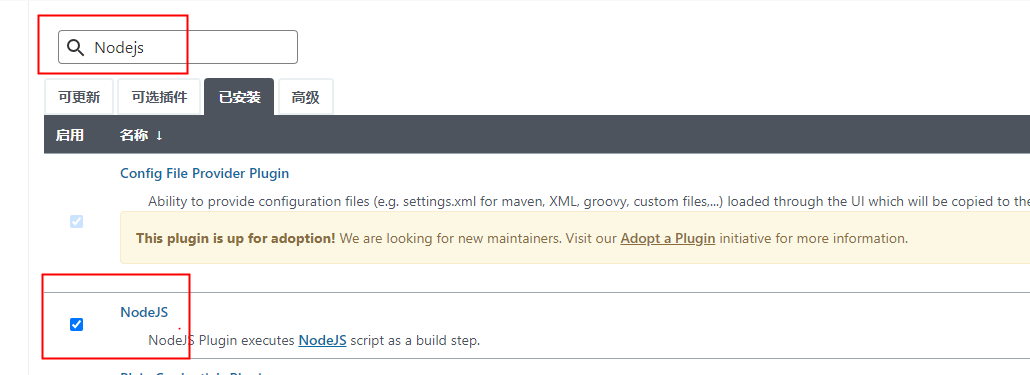The image size is (1030, 375).
Task: Click the sort arrow beside 名称
Action: [x=159, y=135]
